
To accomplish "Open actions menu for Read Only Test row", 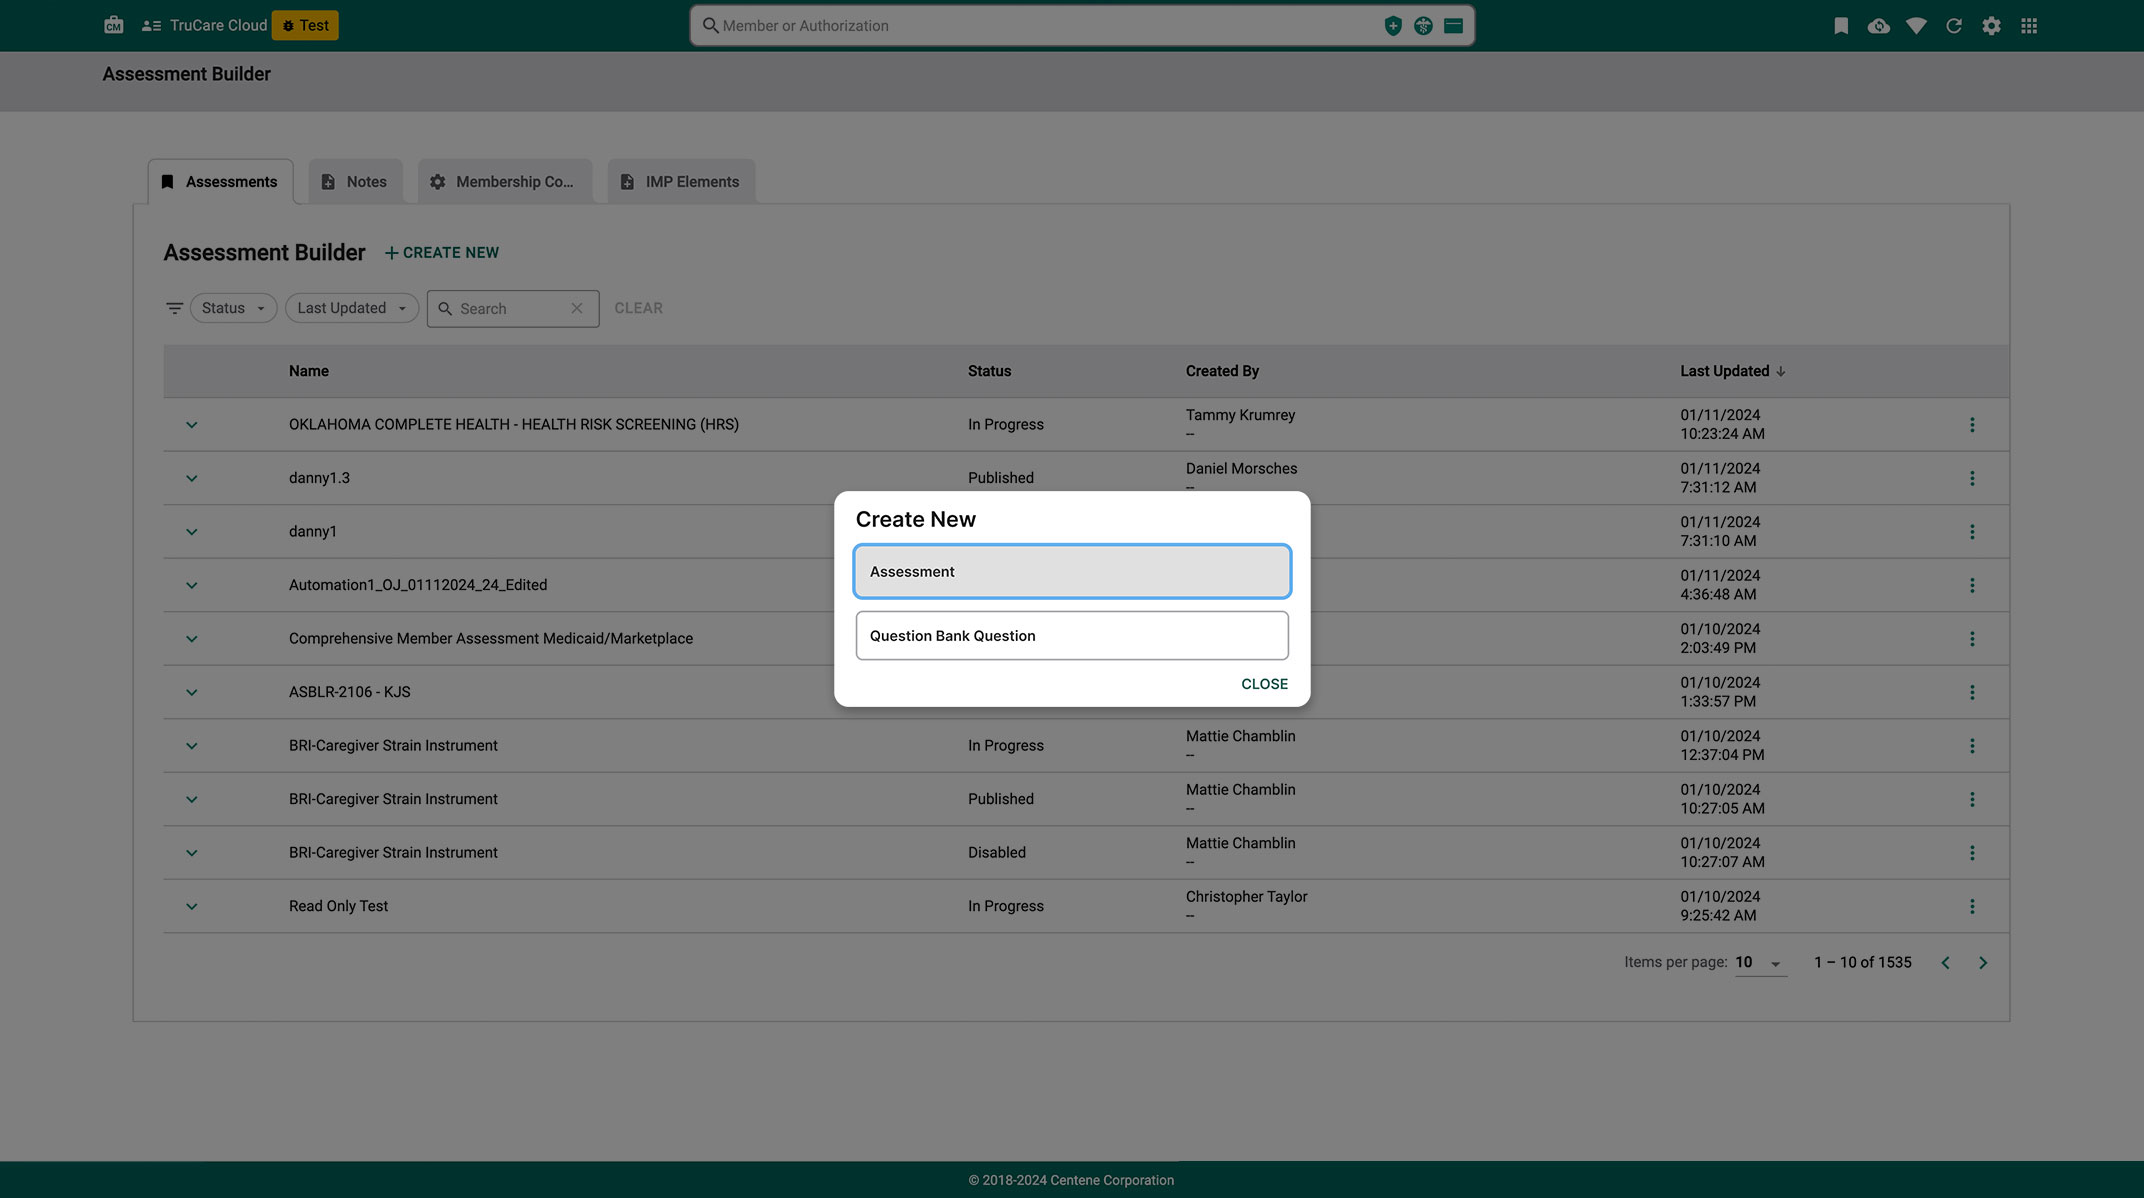I will 1972,906.
